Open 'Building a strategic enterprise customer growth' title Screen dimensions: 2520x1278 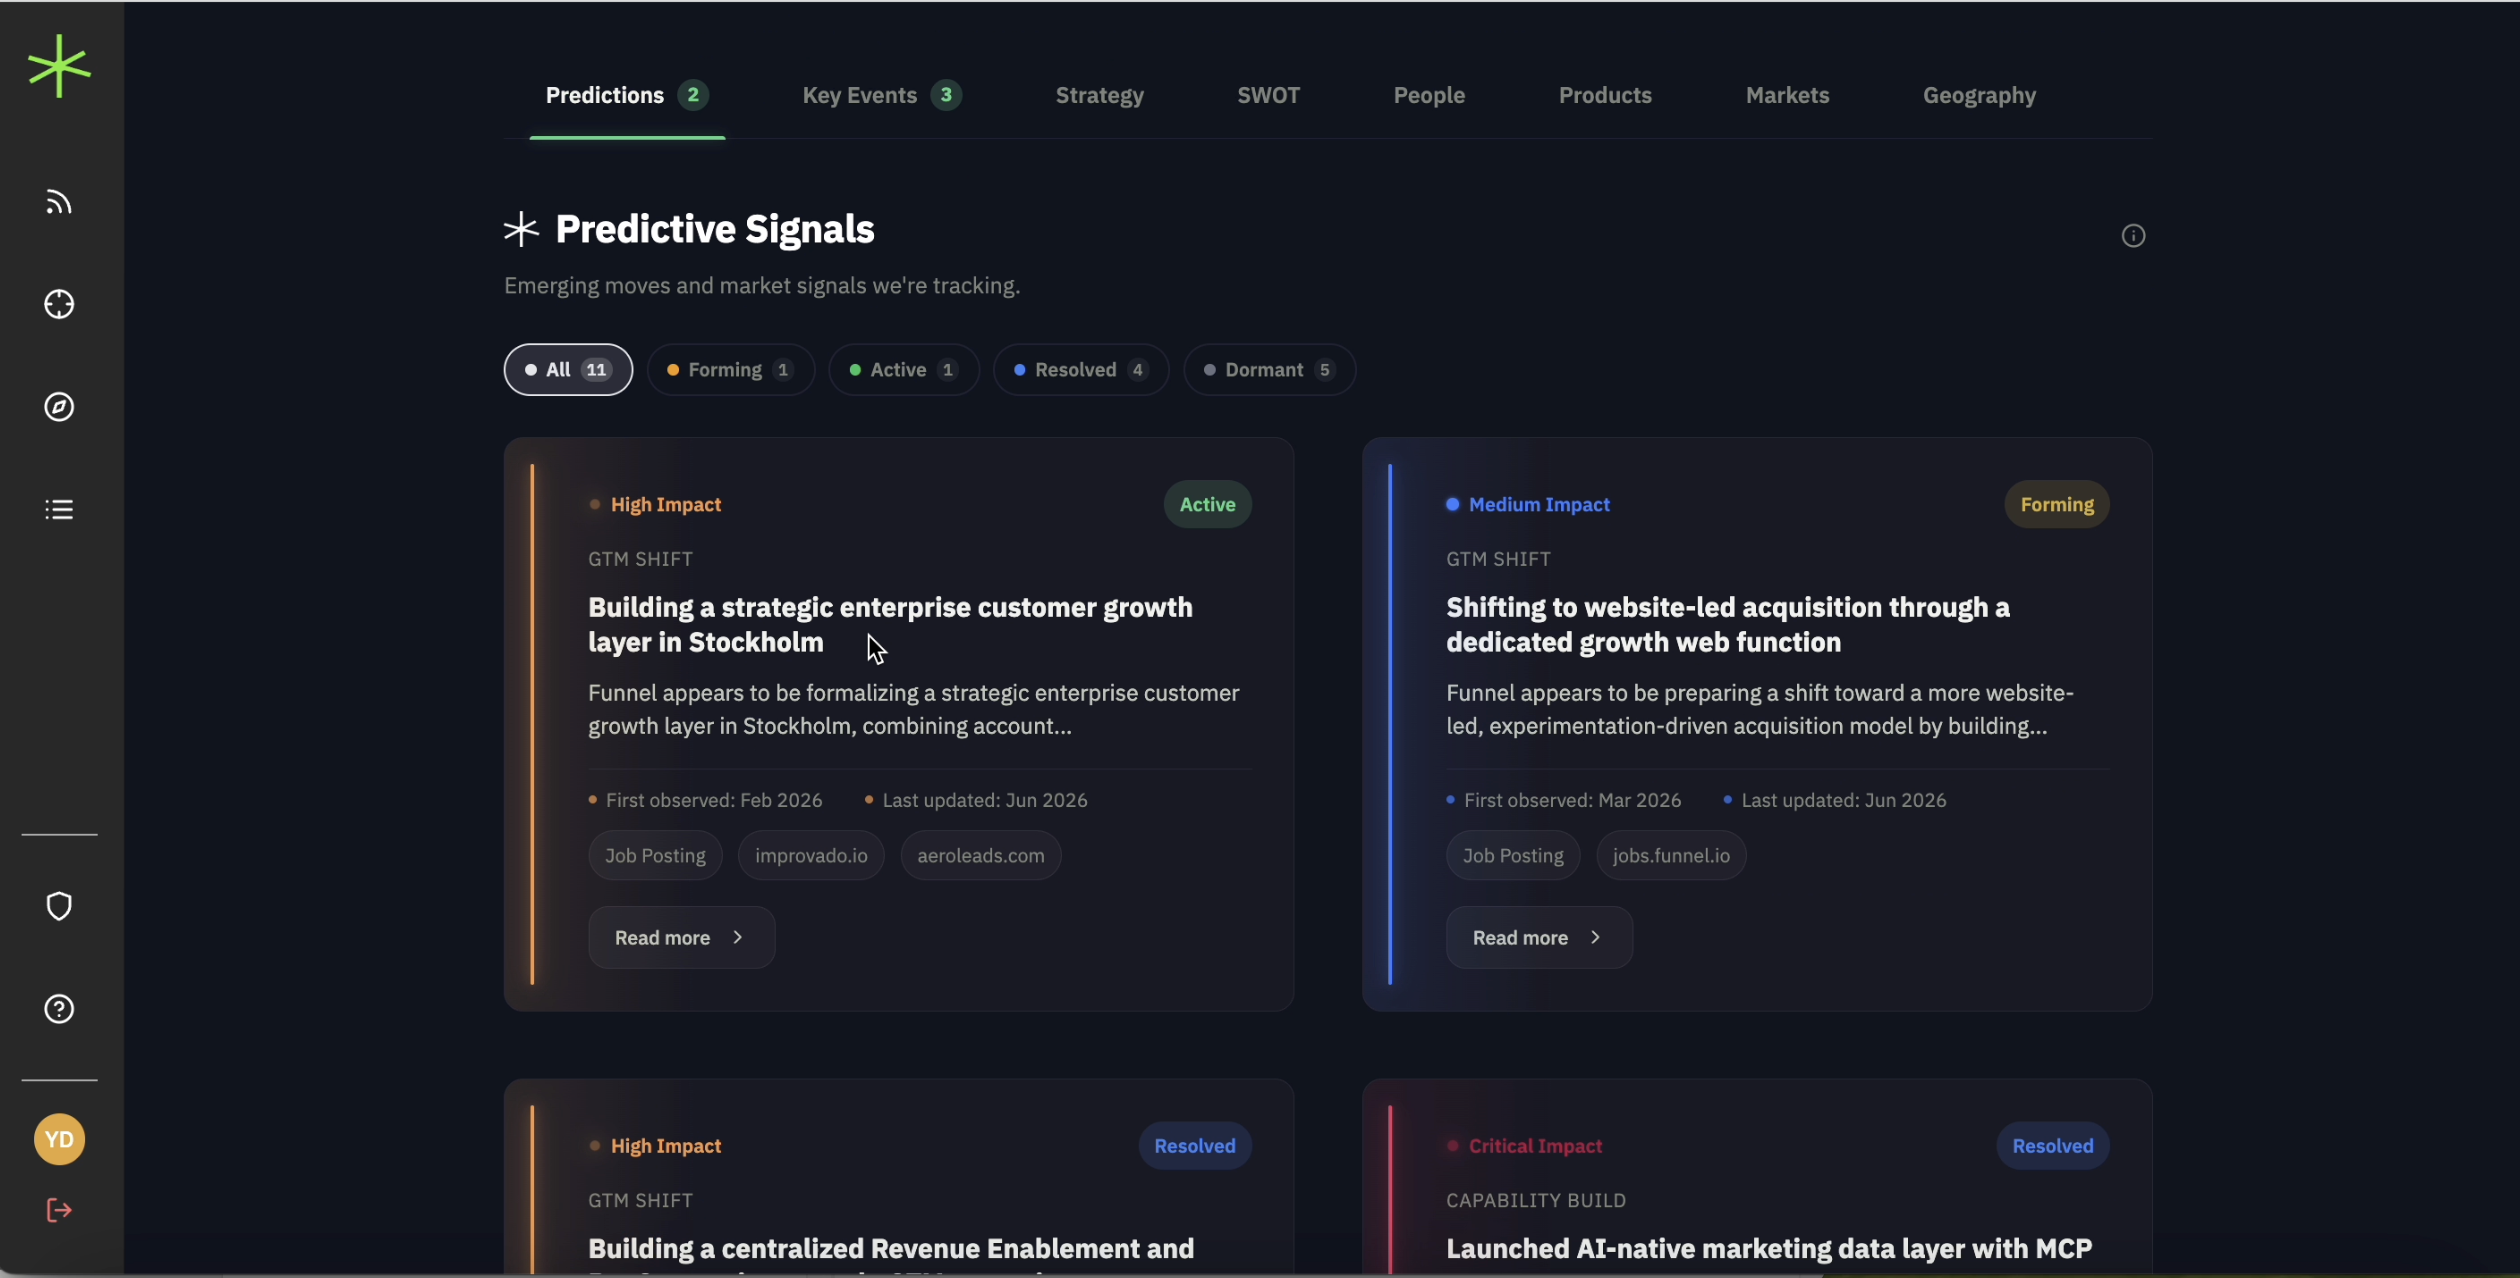click(890, 625)
